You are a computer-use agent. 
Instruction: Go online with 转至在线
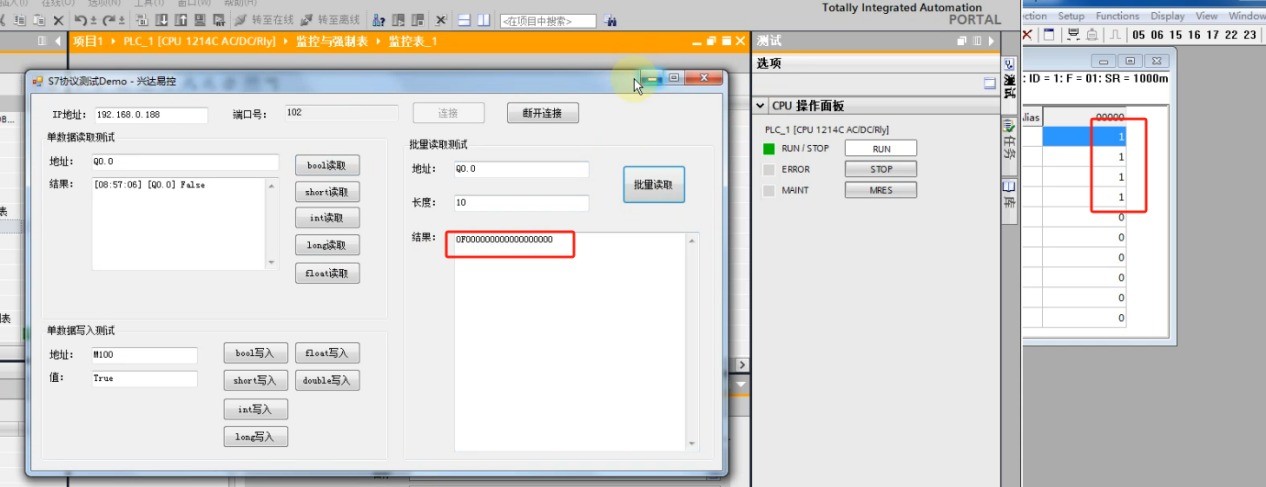(x=263, y=20)
